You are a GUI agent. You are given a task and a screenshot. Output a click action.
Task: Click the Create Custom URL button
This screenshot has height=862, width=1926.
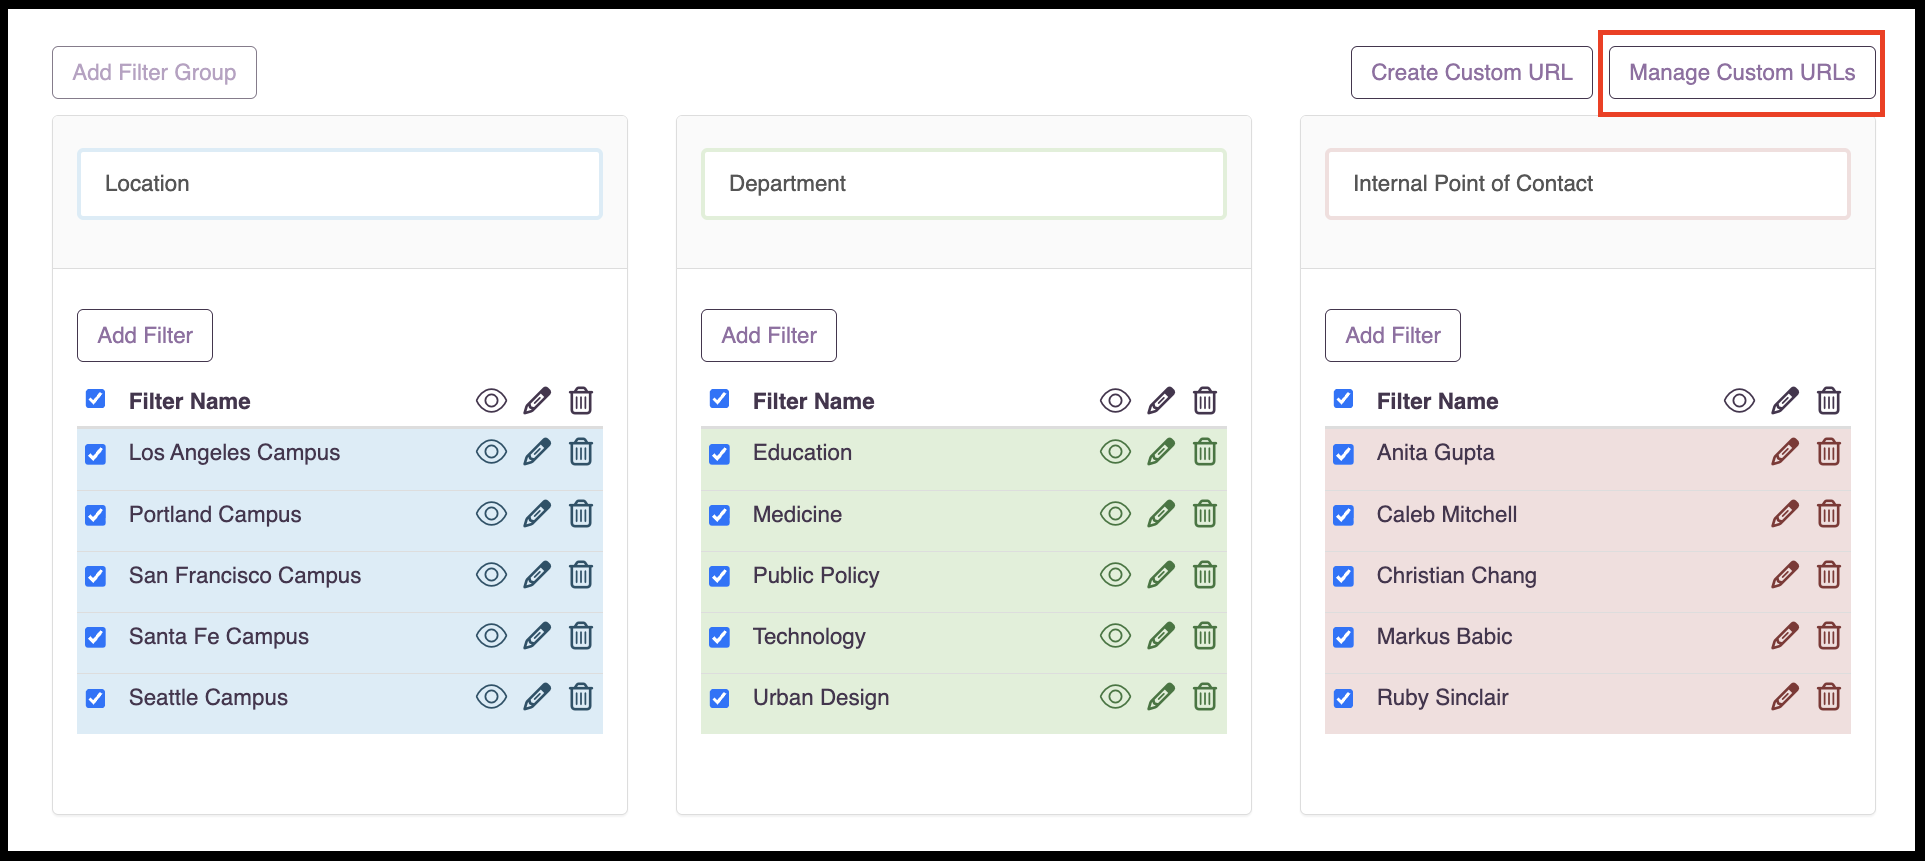(x=1472, y=72)
